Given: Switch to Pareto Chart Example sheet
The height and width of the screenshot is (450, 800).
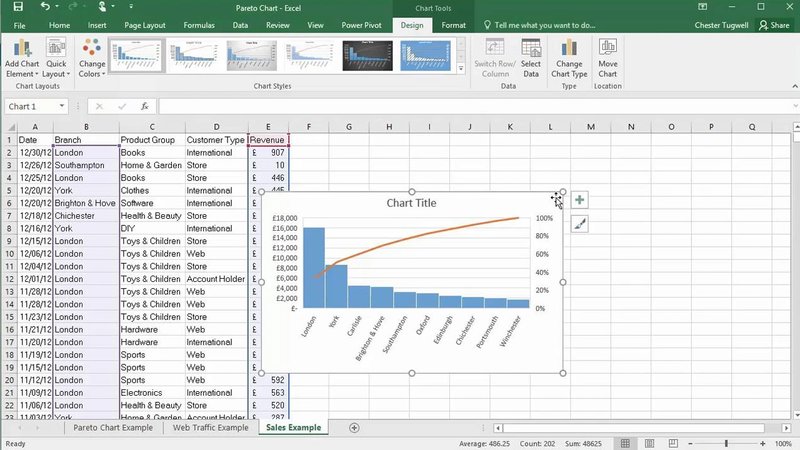Looking at the screenshot, I should point(115,428).
